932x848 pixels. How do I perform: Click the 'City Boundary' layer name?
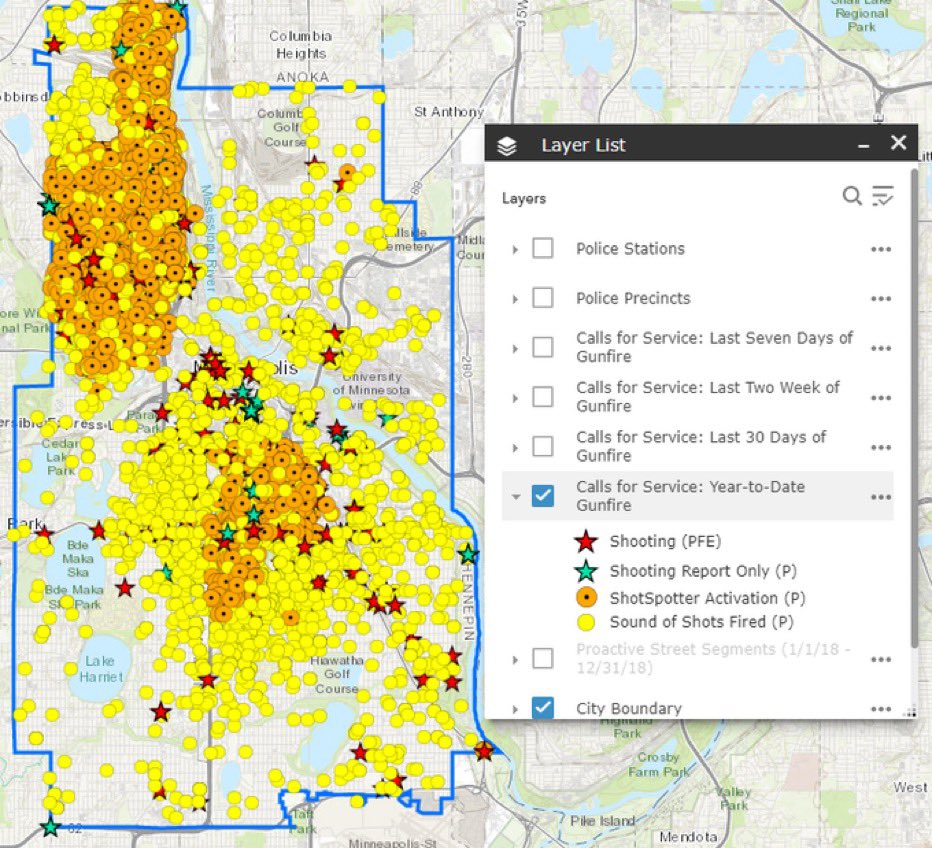[629, 708]
